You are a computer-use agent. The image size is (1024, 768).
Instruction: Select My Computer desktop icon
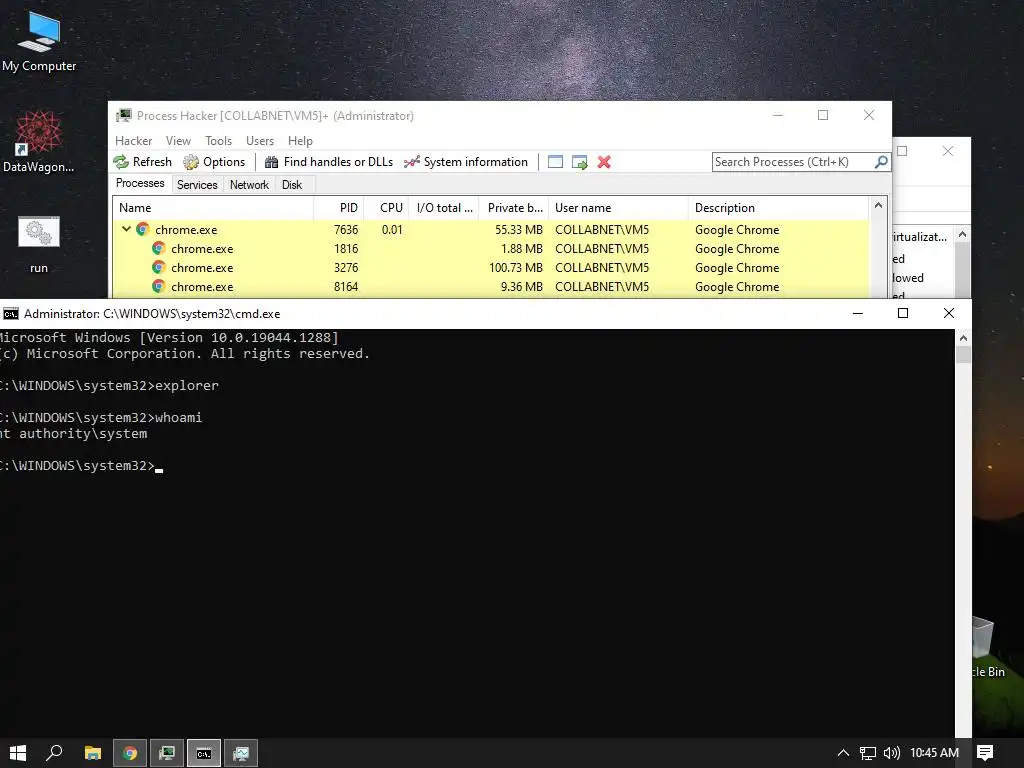point(39,41)
